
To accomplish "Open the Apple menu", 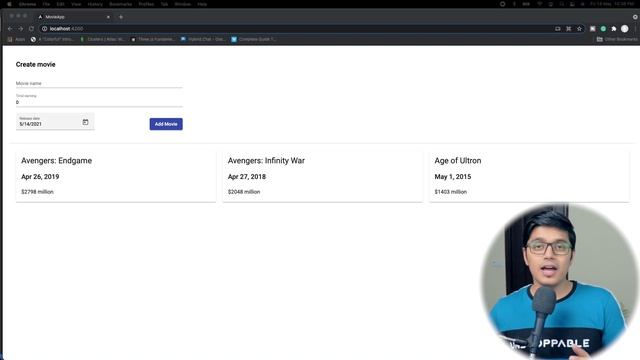I will [9, 4].
